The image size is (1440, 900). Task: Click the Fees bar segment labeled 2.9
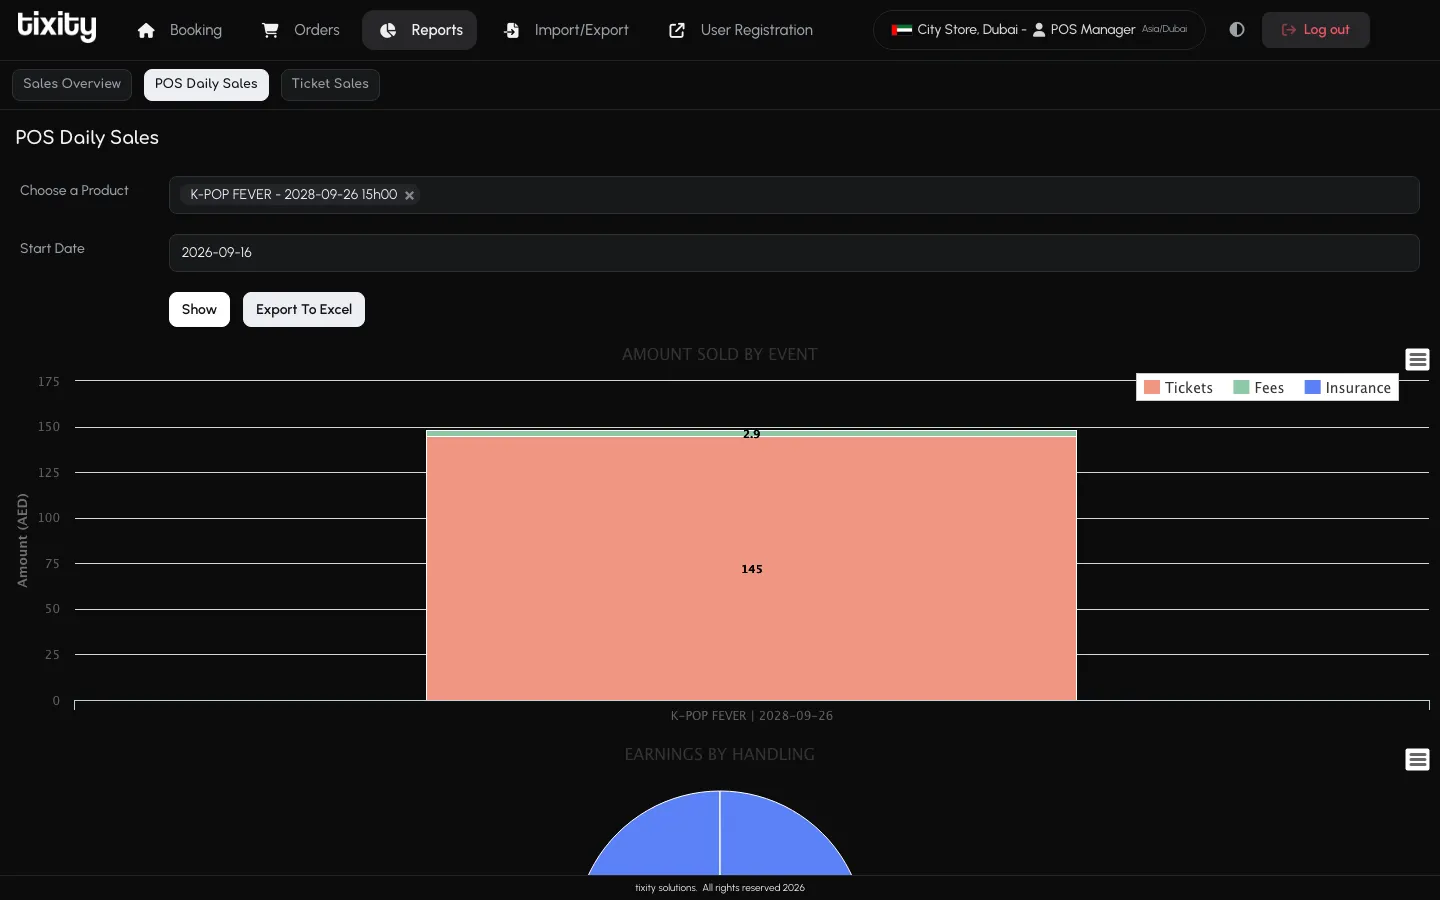752,434
